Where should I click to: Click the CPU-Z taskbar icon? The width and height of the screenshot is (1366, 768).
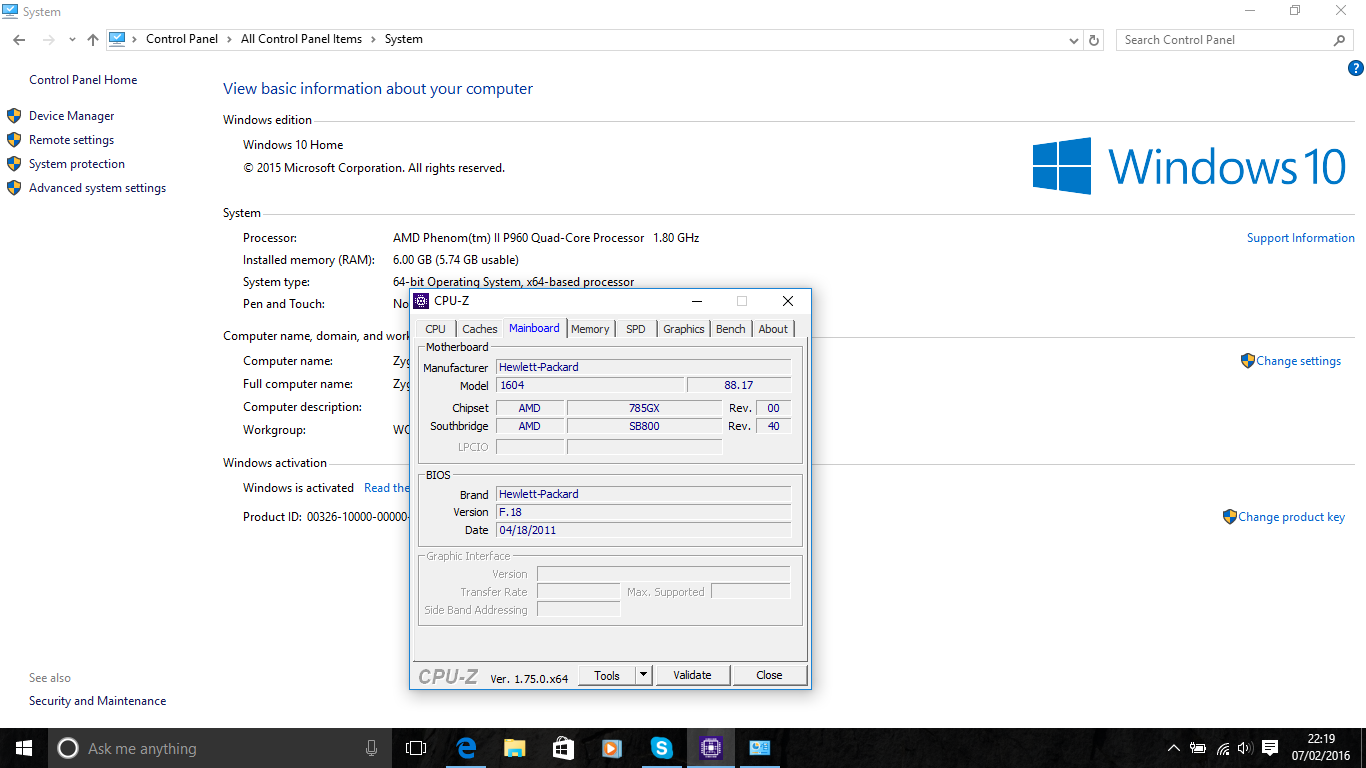click(710, 748)
